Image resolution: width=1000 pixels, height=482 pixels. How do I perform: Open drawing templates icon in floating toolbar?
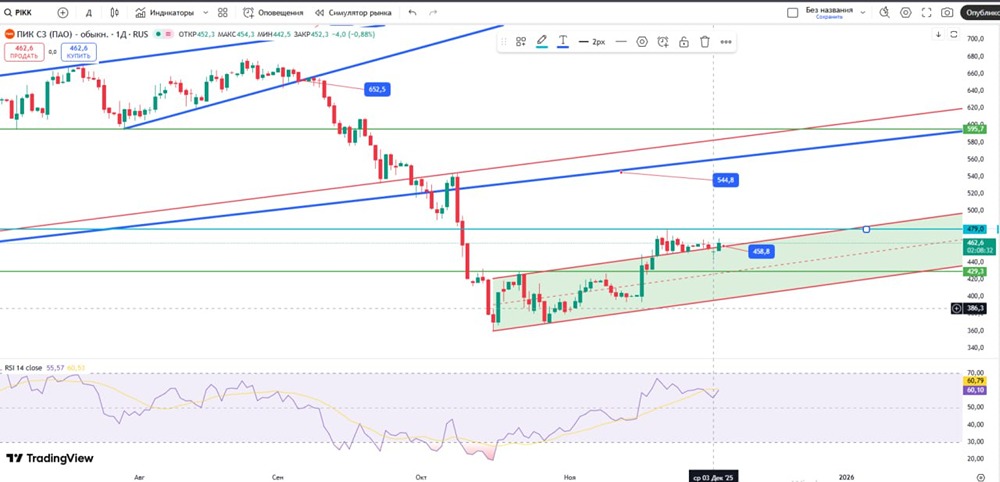[521, 41]
